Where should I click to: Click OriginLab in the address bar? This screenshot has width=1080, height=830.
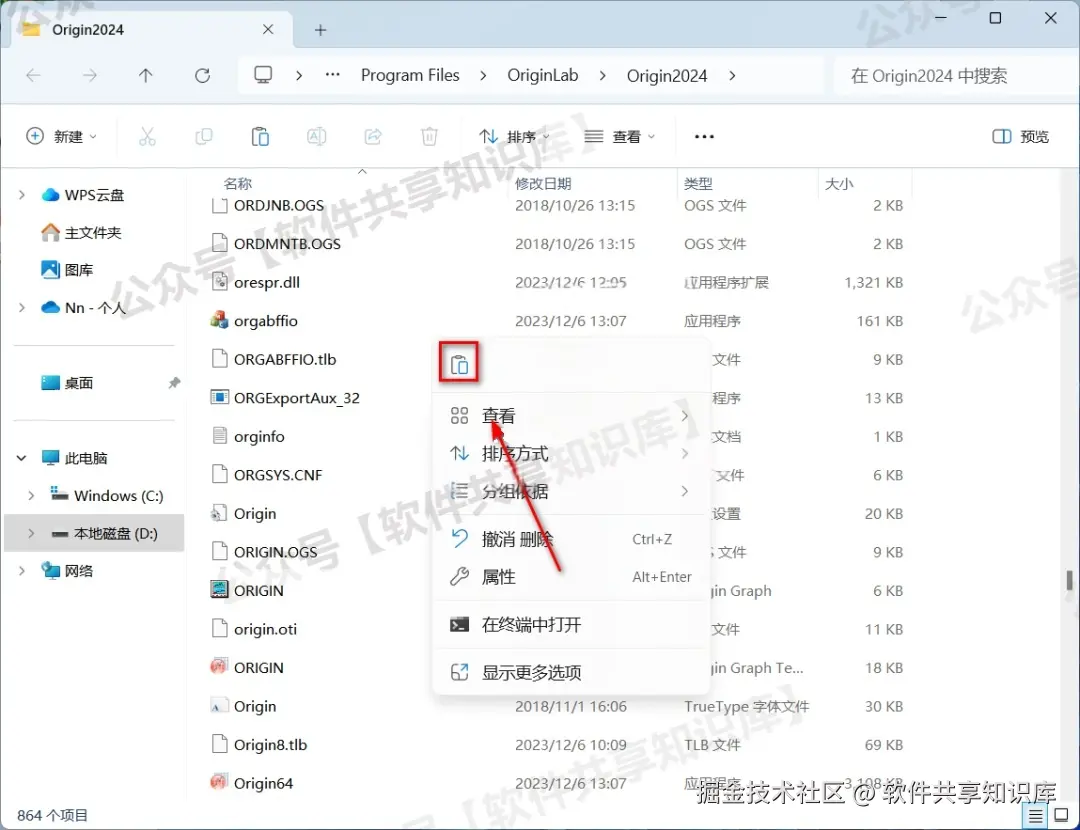coord(543,75)
